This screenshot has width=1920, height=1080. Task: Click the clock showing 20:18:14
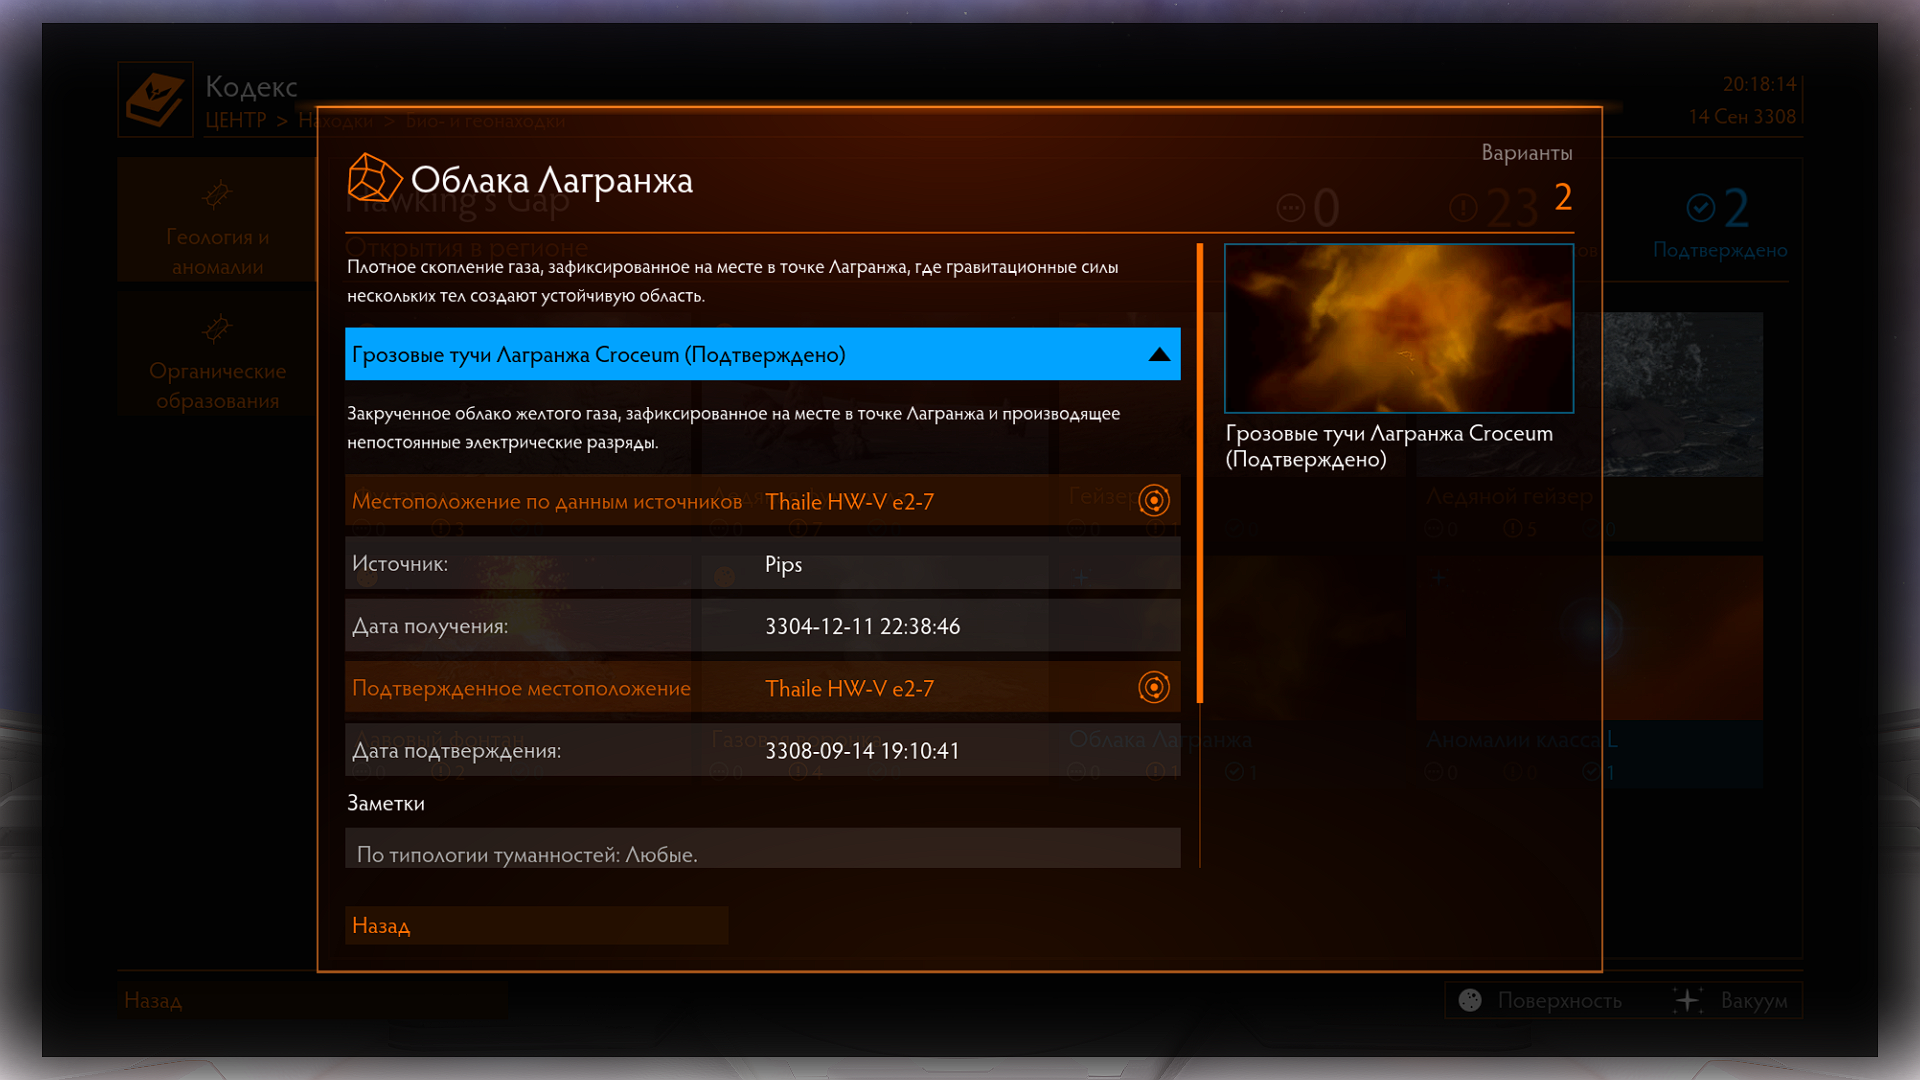[x=1759, y=84]
